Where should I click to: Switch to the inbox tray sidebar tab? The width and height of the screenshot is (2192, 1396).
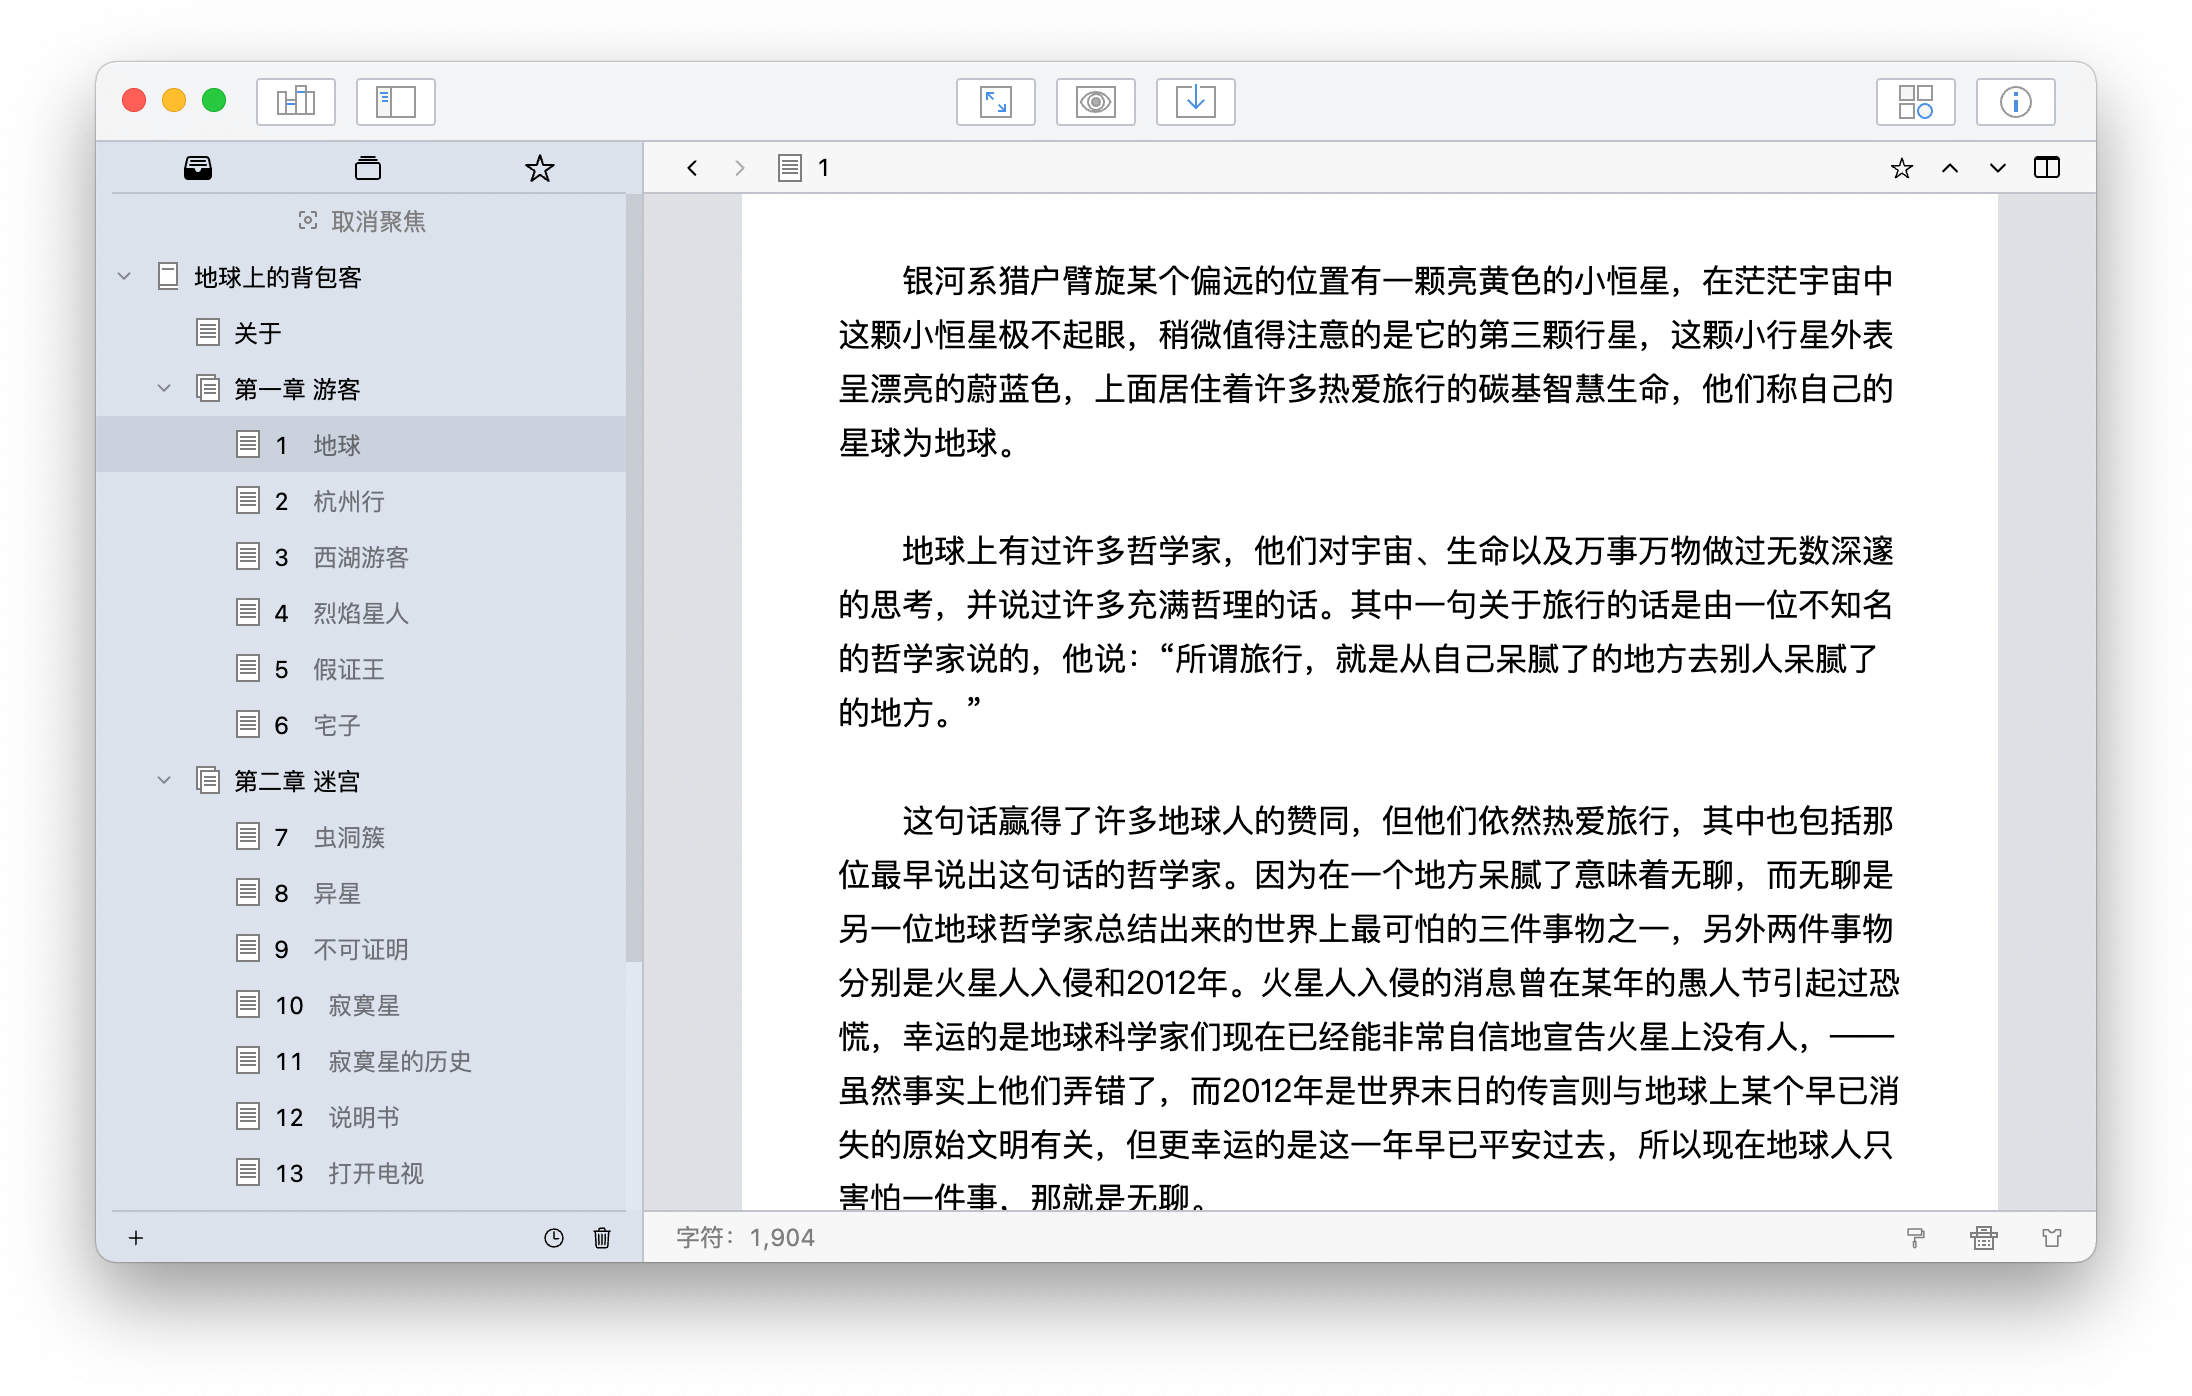pos(198,168)
